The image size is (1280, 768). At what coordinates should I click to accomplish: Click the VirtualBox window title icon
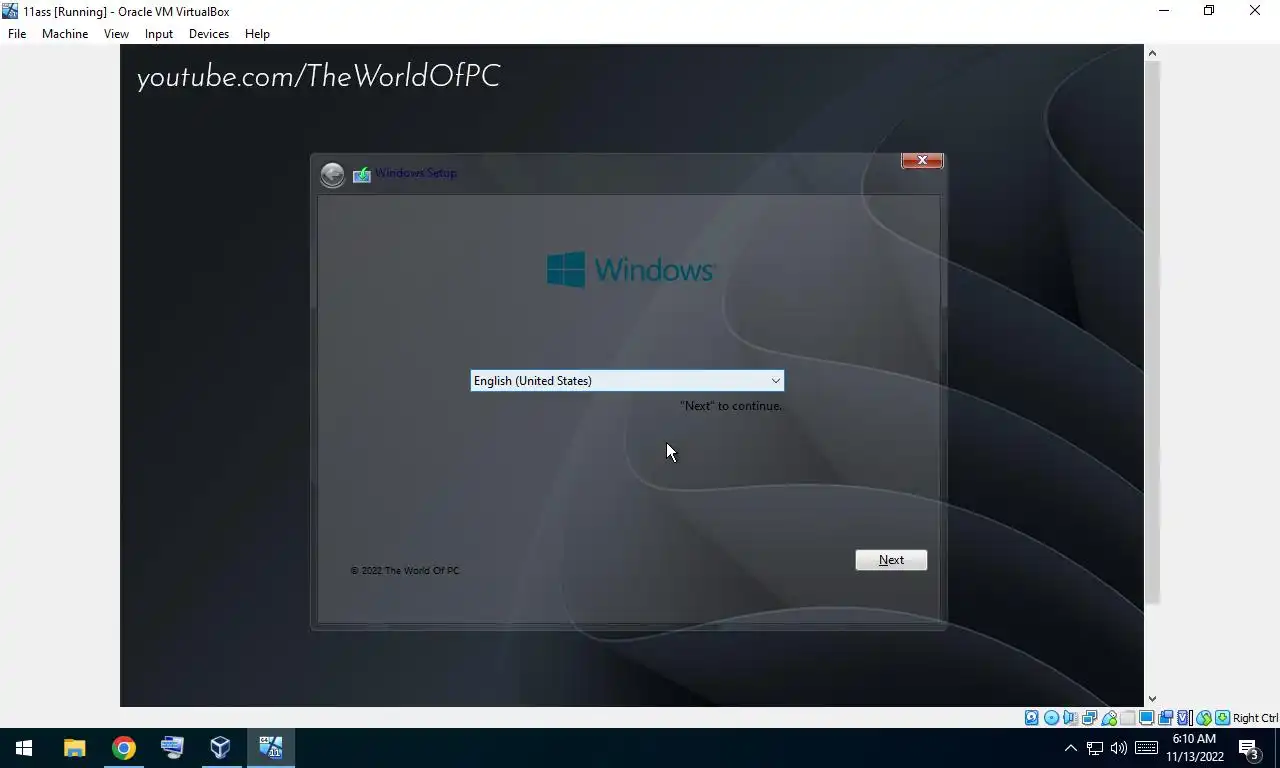[10, 11]
